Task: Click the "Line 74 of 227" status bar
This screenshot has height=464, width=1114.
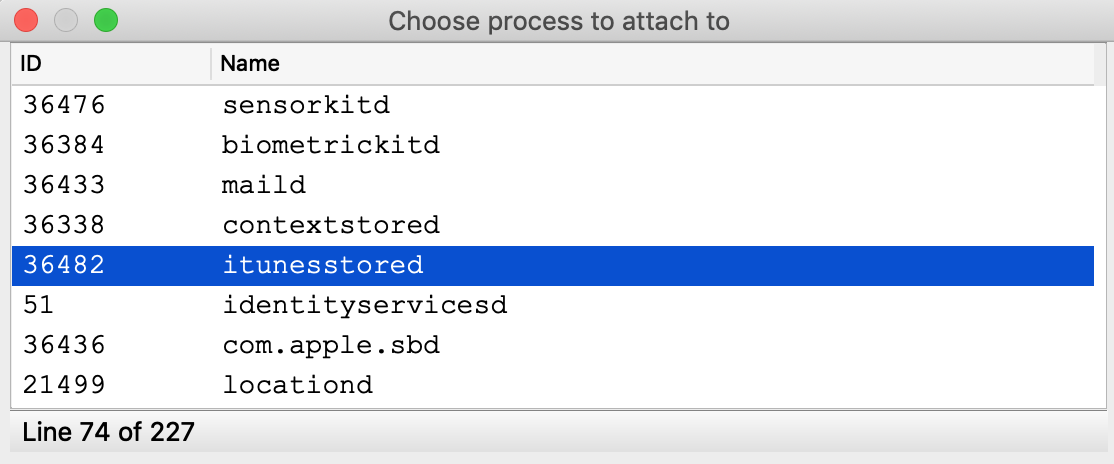Action: click(x=108, y=433)
